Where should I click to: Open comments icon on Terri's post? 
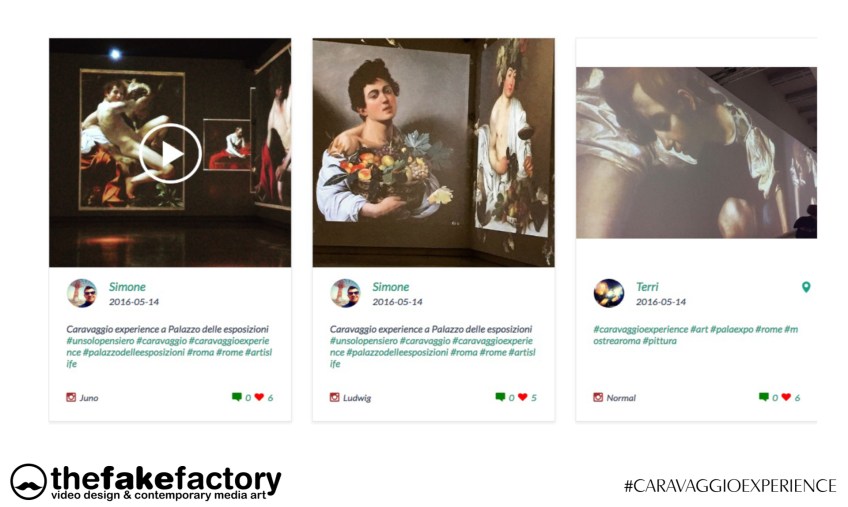764,397
